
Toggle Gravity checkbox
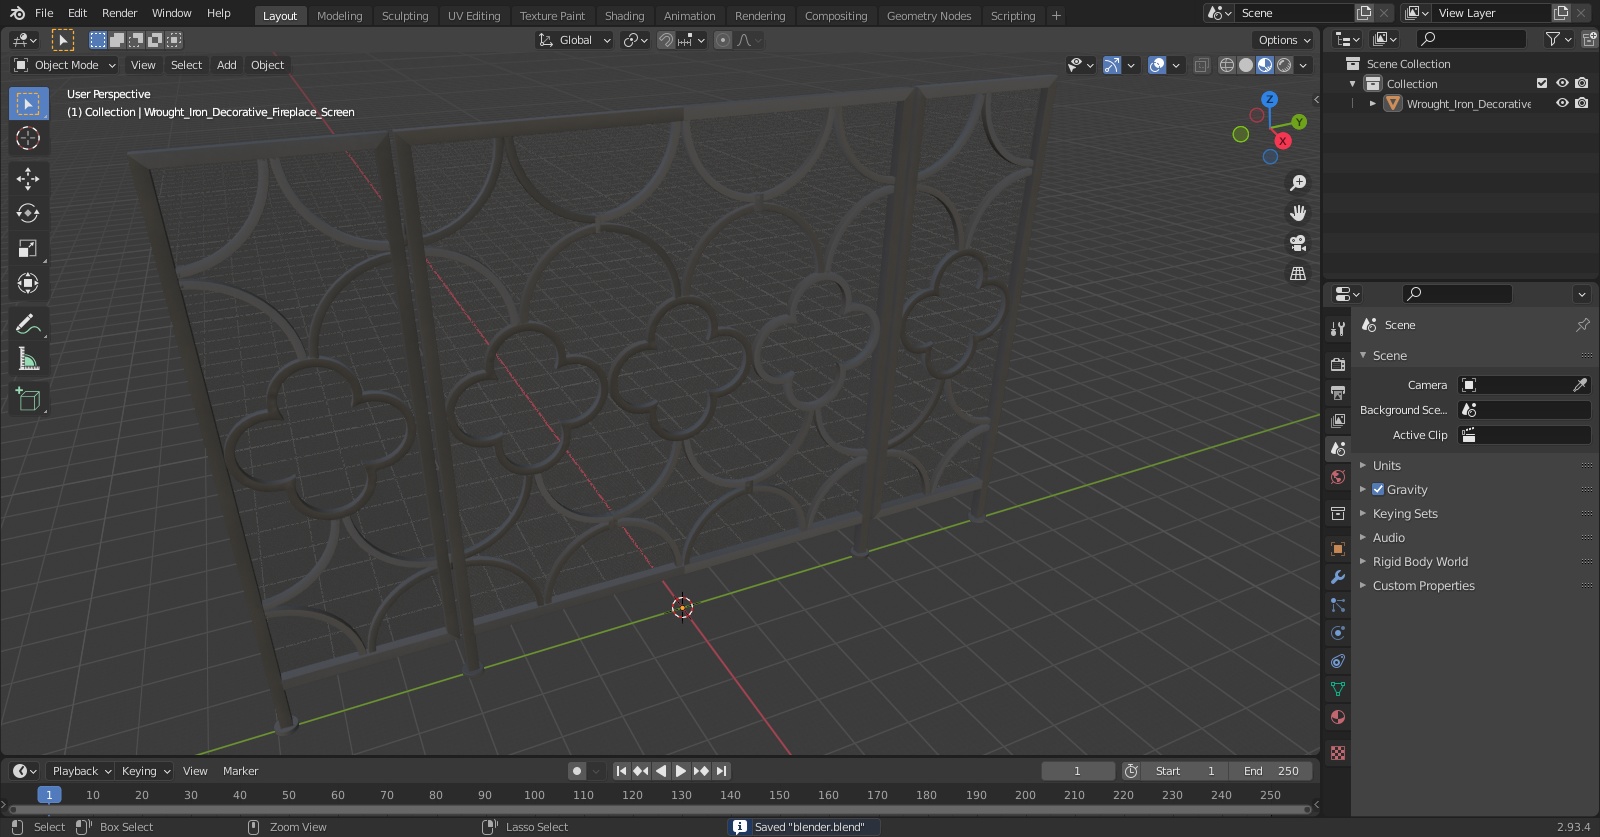pyautogui.click(x=1378, y=489)
